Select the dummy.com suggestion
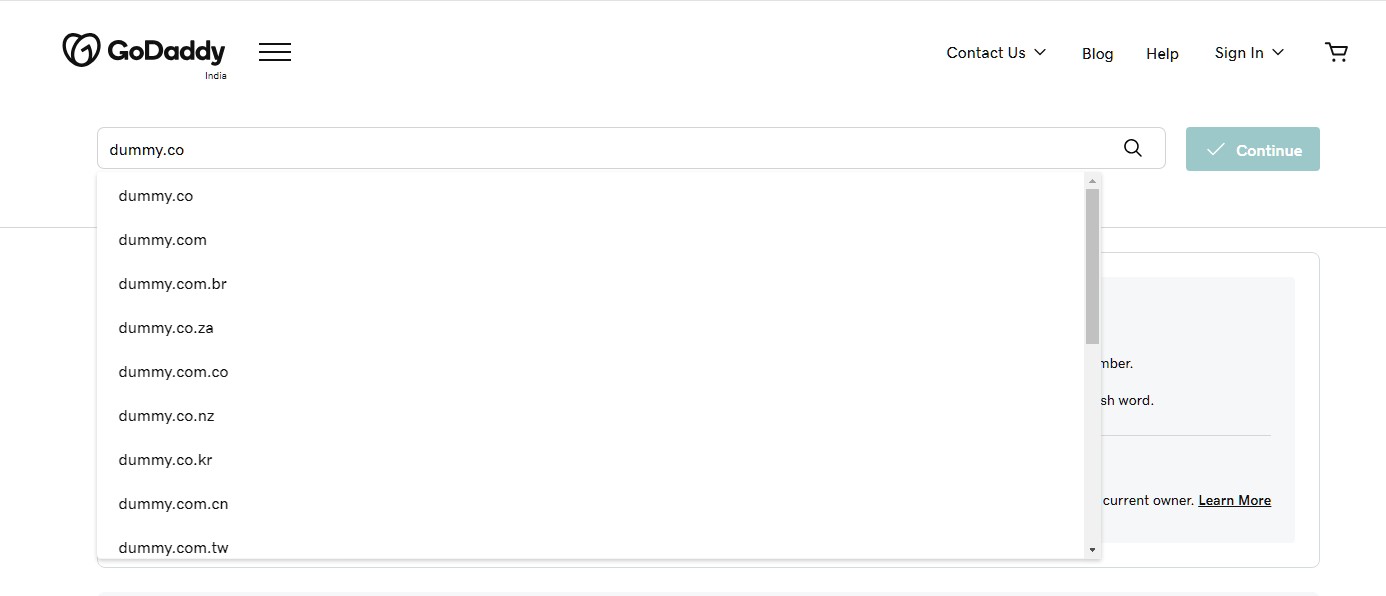The height and width of the screenshot is (596, 1386). click(x=163, y=240)
